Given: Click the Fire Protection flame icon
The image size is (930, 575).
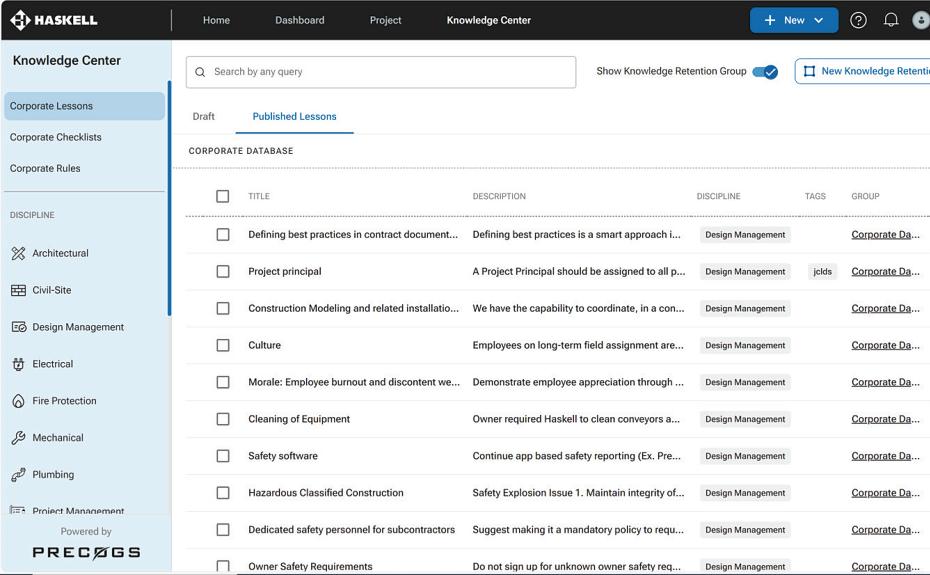Looking at the screenshot, I should (x=18, y=401).
